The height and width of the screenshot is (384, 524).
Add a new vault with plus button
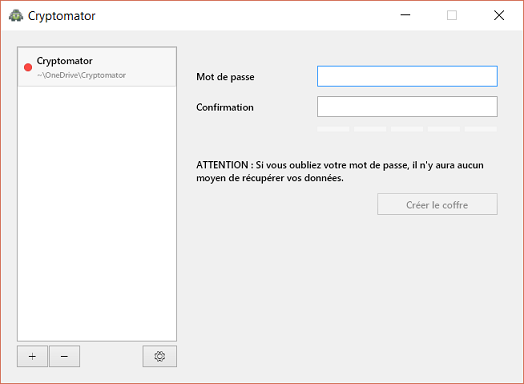point(32,356)
